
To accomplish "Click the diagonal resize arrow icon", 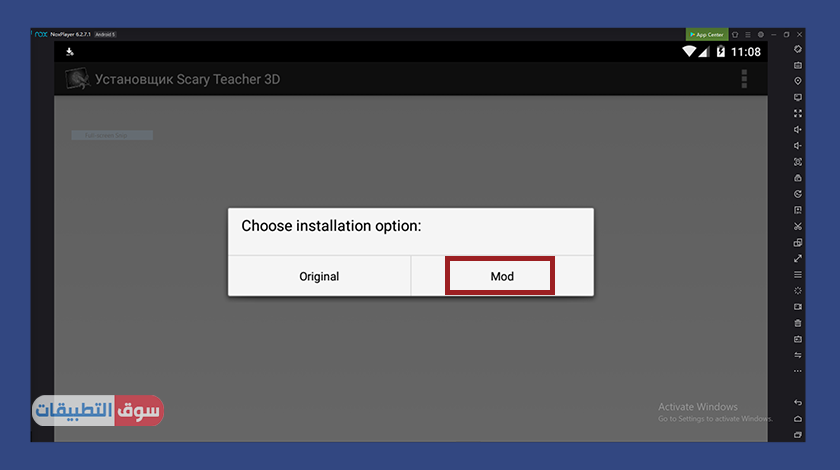I will (x=798, y=258).
